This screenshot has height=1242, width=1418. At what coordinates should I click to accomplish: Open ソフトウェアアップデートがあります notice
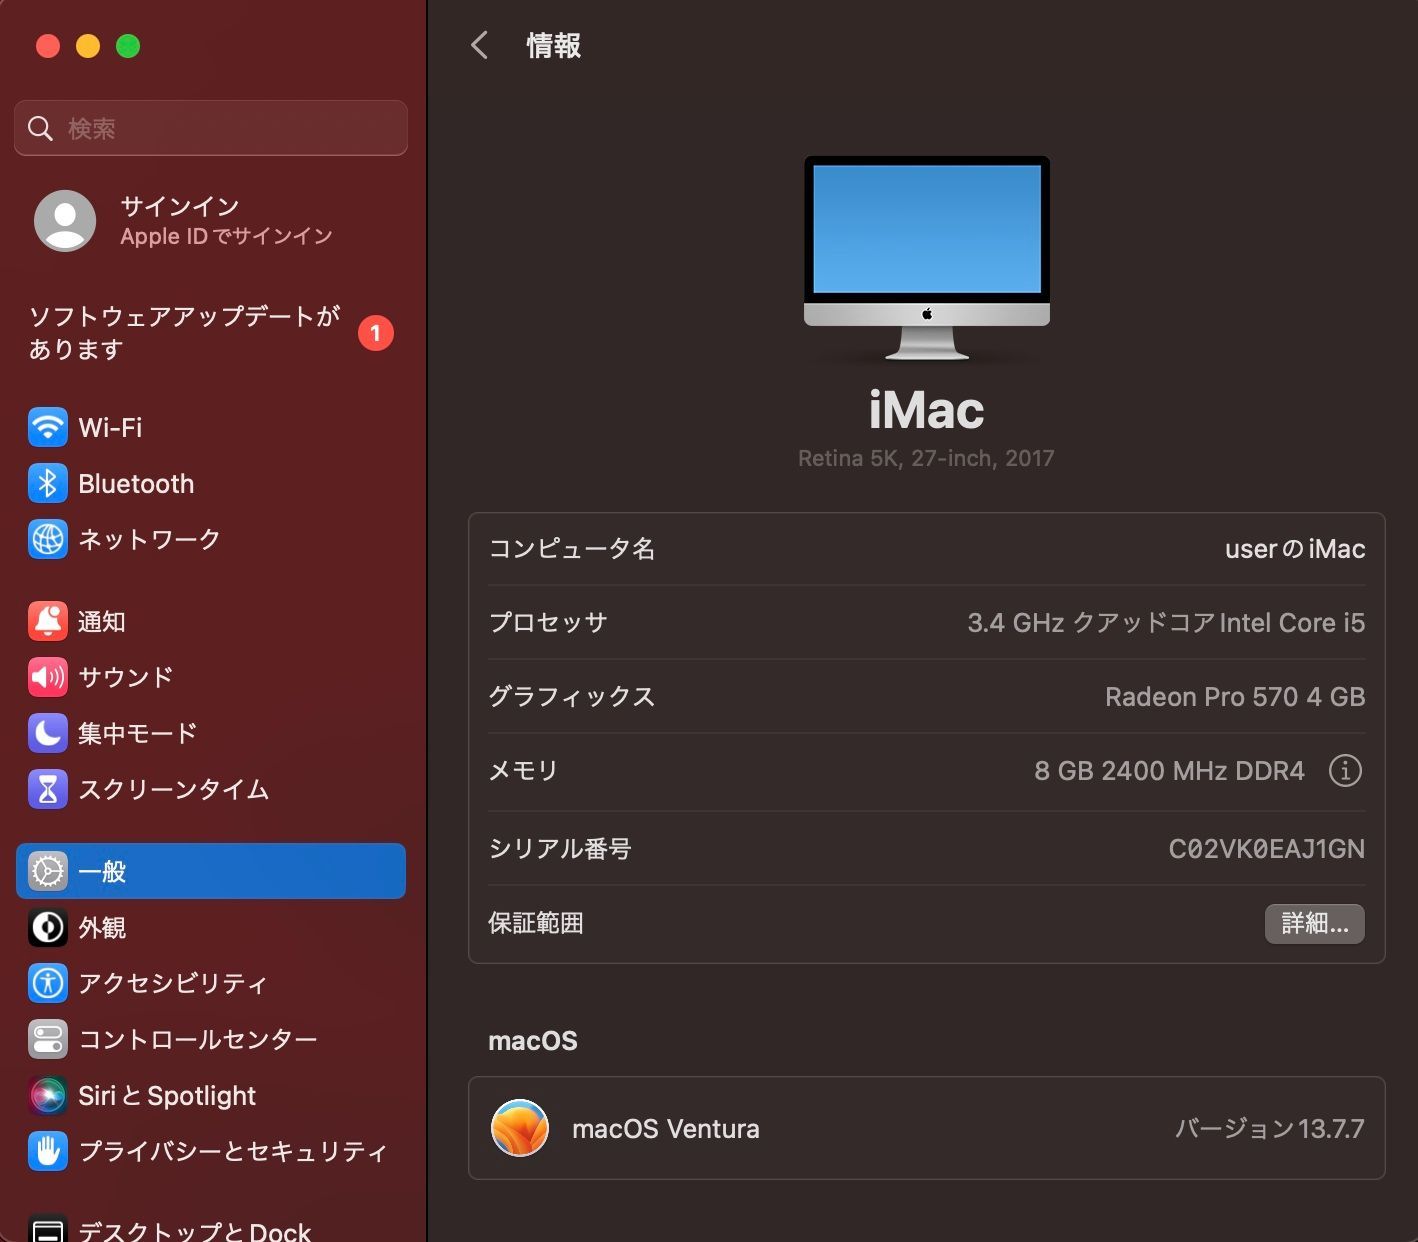point(211,332)
